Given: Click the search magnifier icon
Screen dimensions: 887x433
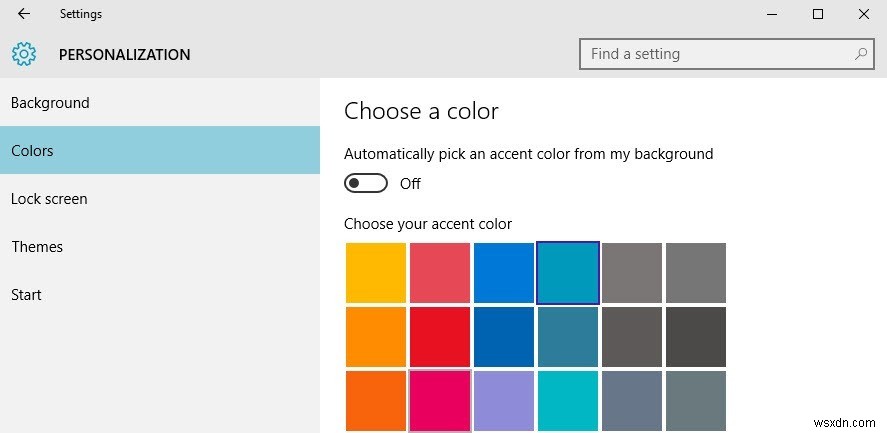Looking at the screenshot, I should coord(860,54).
